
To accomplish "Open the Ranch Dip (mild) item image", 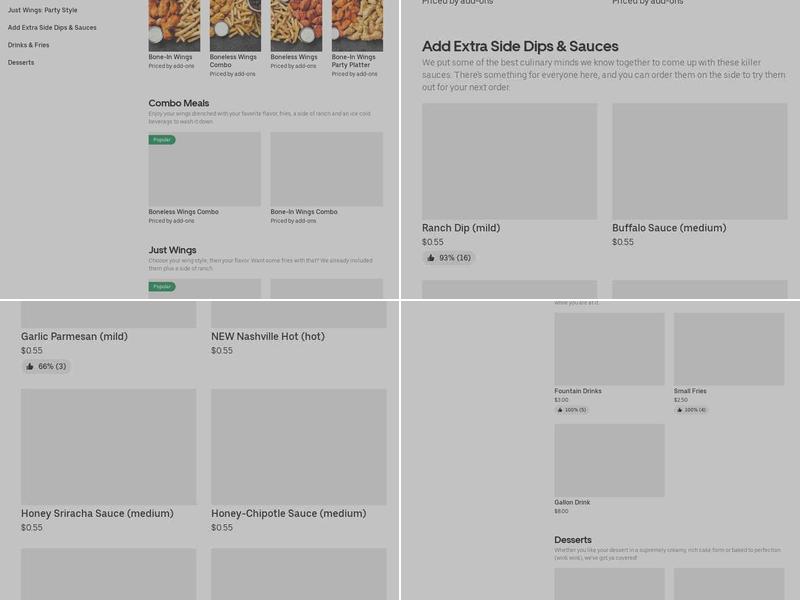I will click(x=509, y=161).
